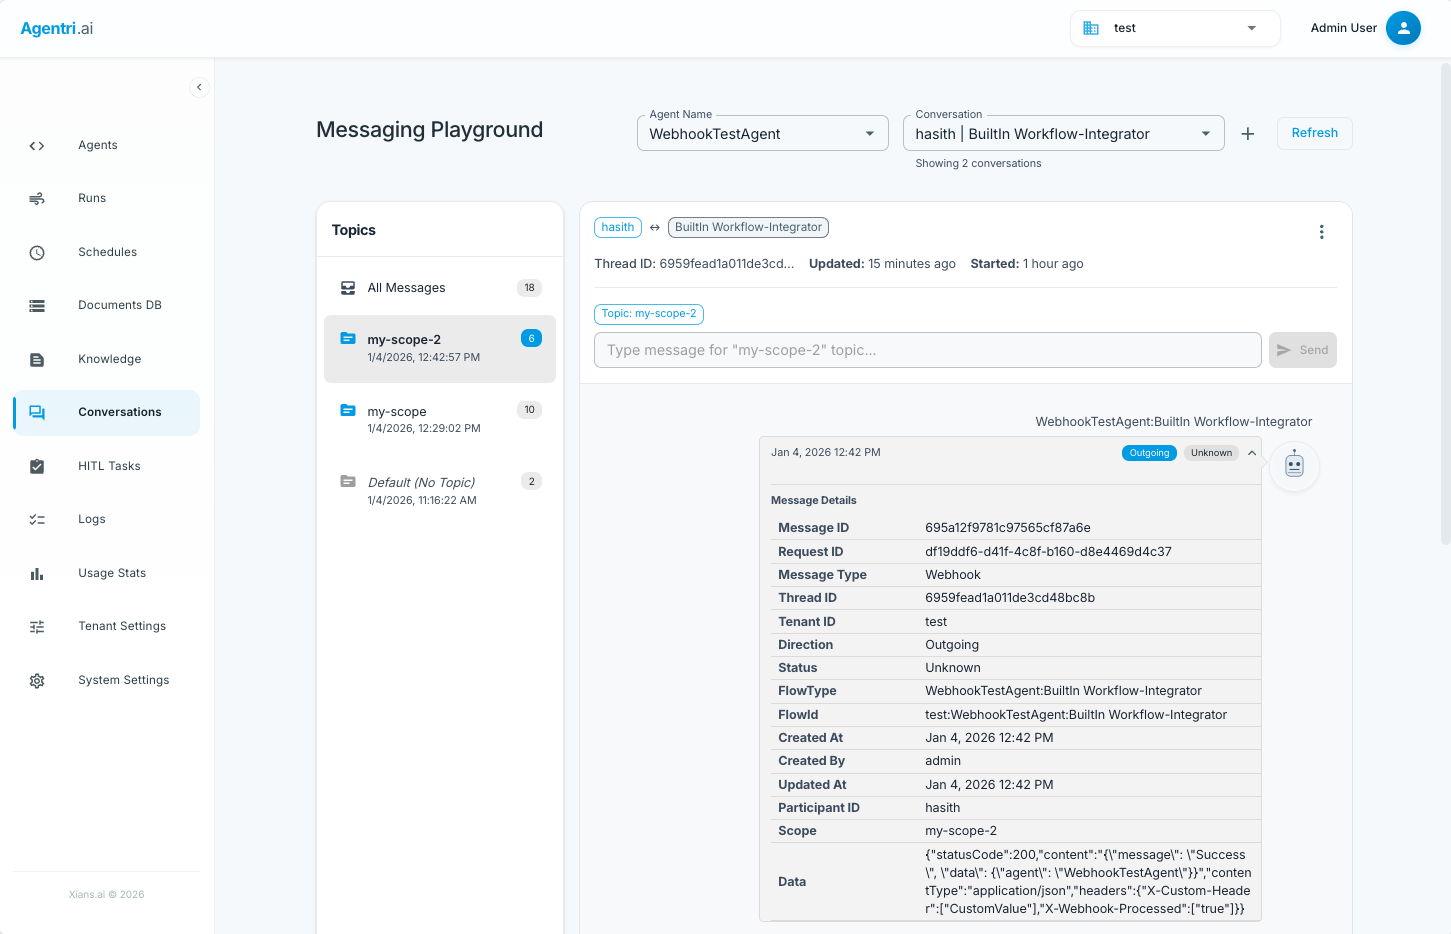
Task: Open the Knowledge section
Action: tap(109, 359)
